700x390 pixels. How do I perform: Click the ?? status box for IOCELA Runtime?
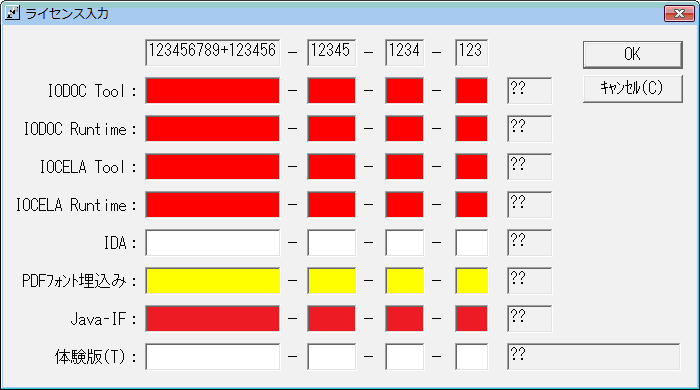click(x=529, y=204)
